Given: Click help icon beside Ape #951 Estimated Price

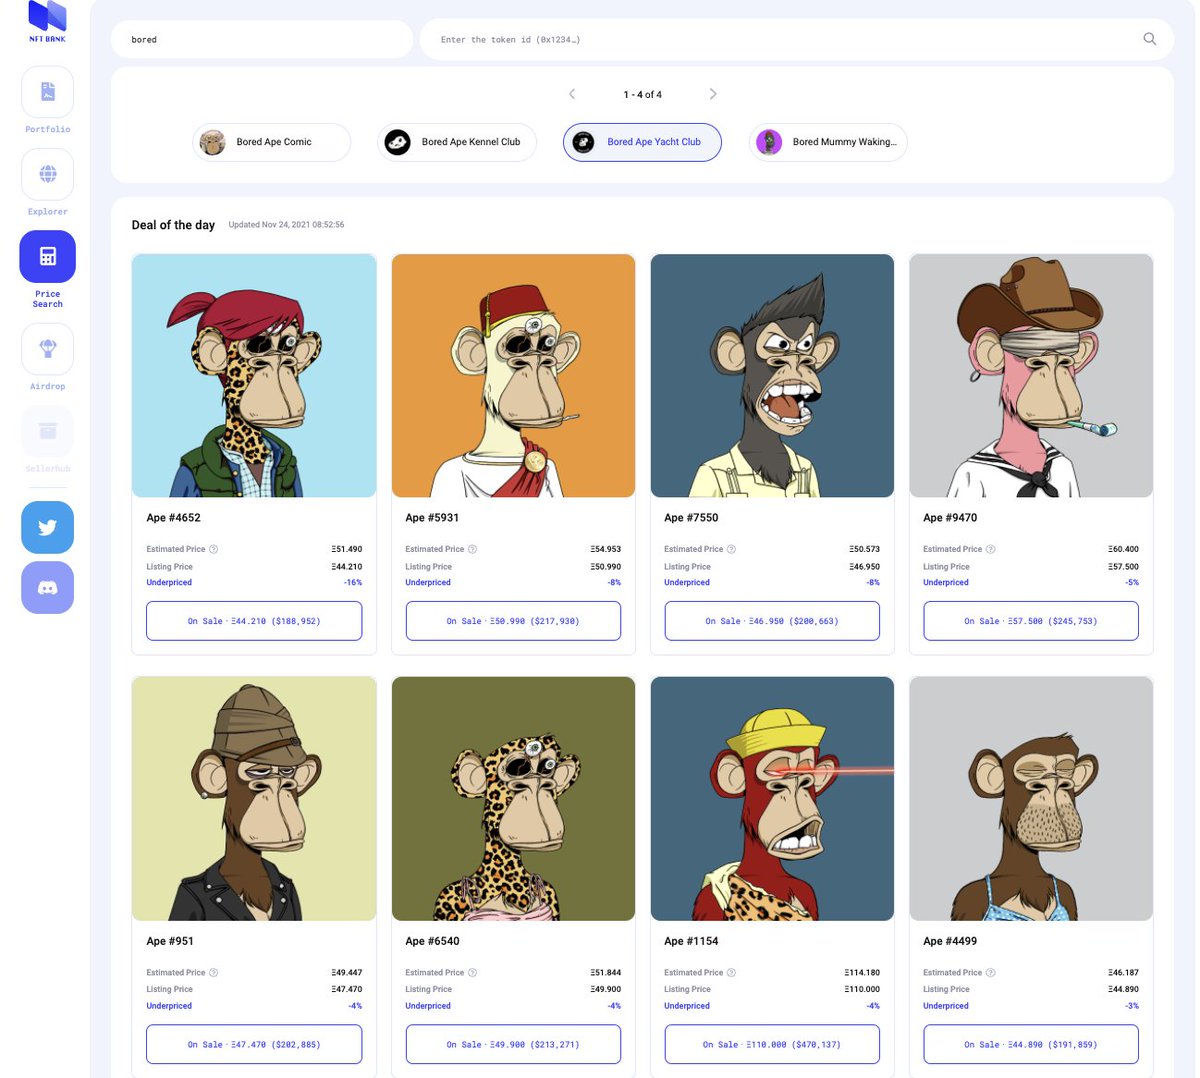Looking at the screenshot, I should pos(214,972).
